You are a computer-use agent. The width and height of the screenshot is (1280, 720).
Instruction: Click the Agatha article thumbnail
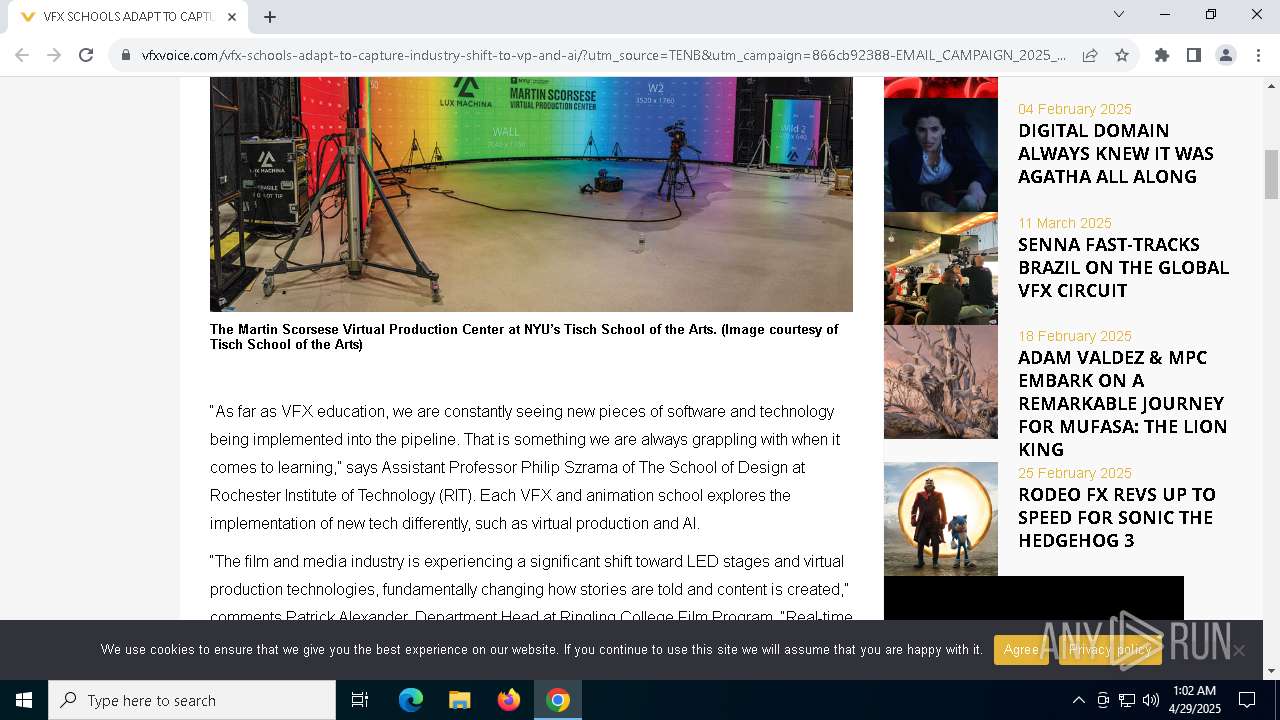(941, 155)
